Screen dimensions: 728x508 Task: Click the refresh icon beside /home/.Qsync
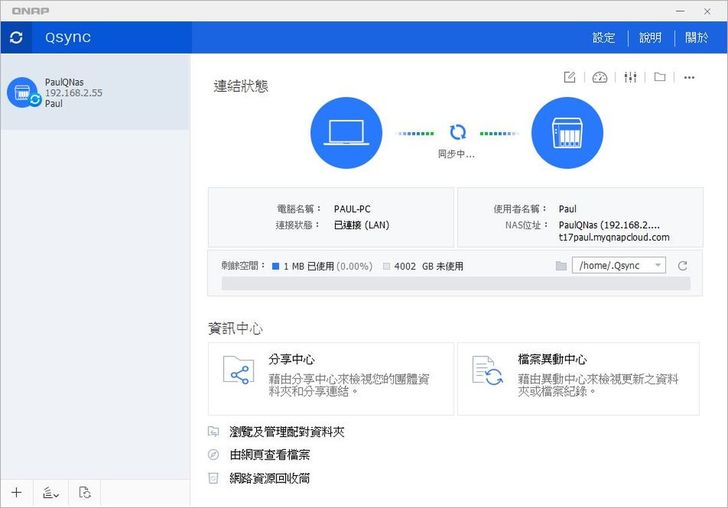pyautogui.click(x=683, y=265)
